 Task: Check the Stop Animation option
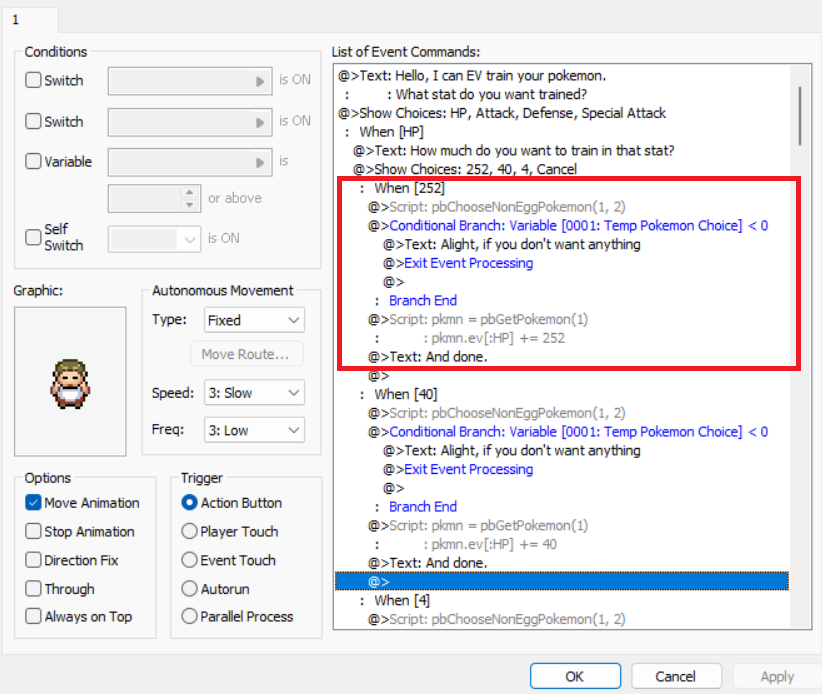[x=33, y=531]
